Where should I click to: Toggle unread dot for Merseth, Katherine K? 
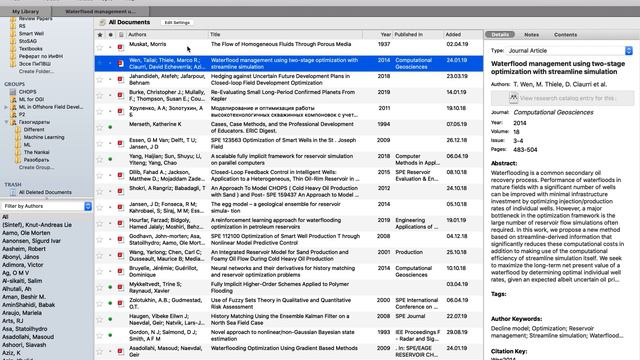point(110,127)
